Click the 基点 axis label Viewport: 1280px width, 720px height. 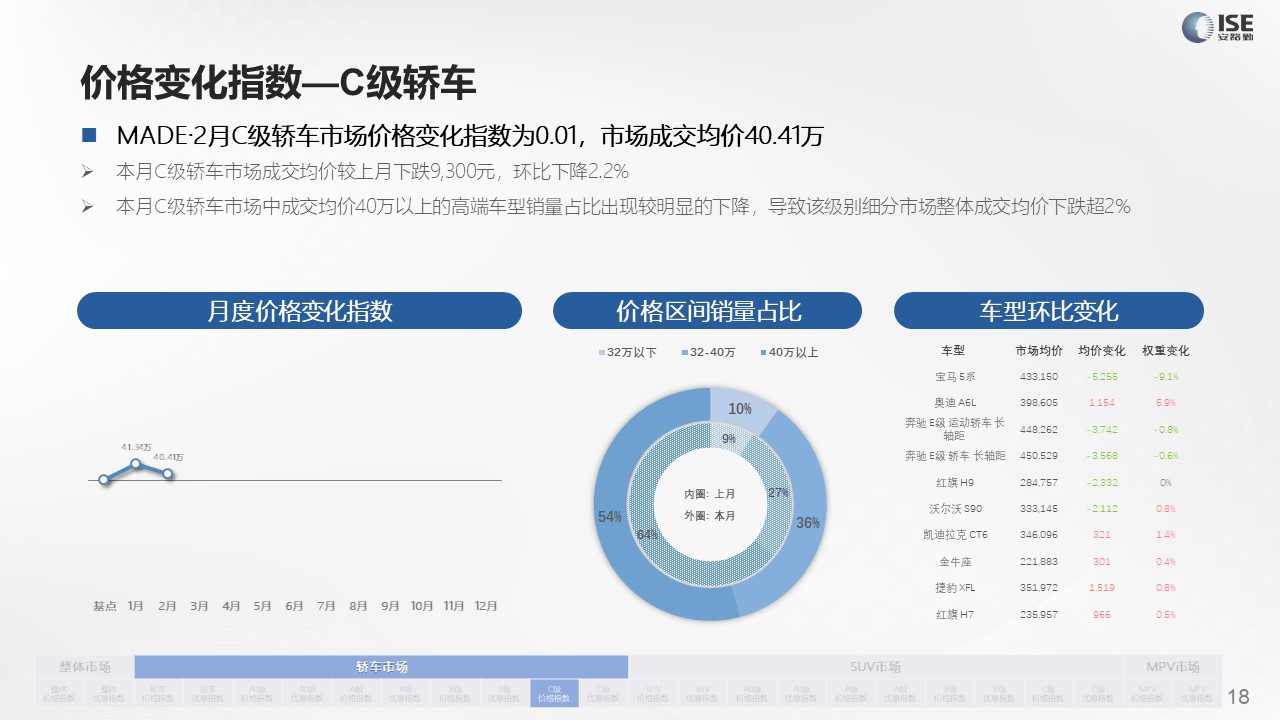(105, 606)
